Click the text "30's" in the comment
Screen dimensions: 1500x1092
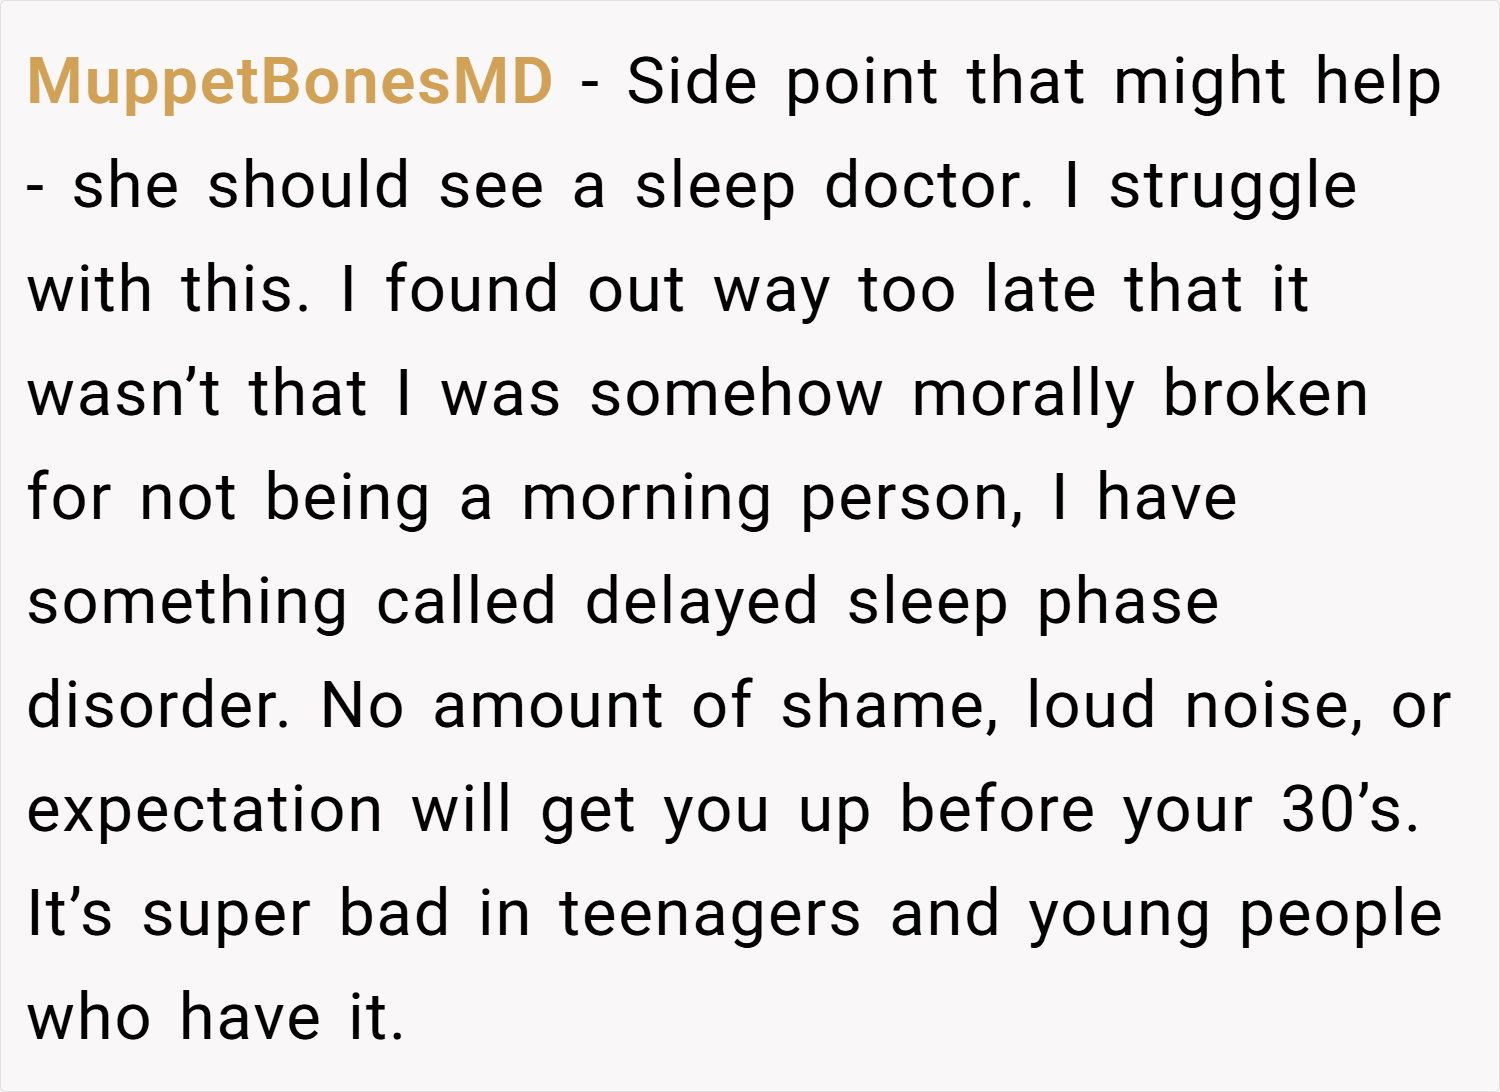[x=1349, y=808]
